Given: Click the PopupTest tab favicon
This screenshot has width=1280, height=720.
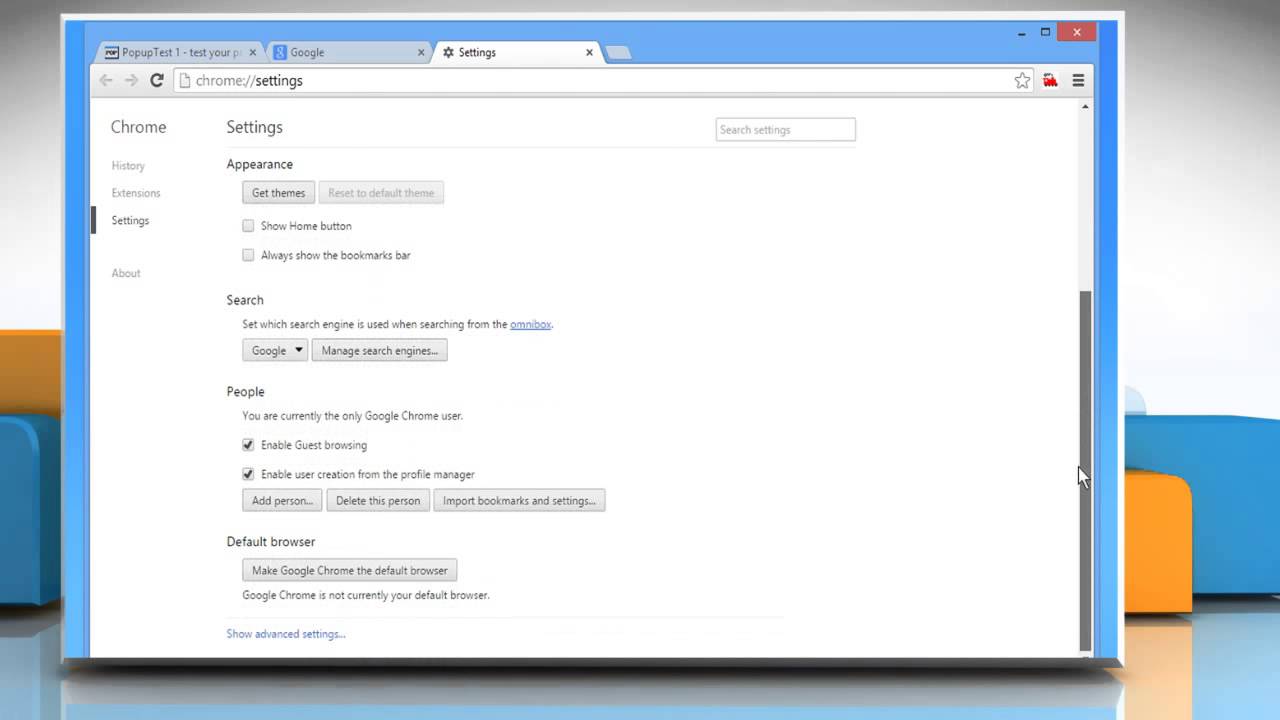Looking at the screenshot, I should (x=112, y=52).
